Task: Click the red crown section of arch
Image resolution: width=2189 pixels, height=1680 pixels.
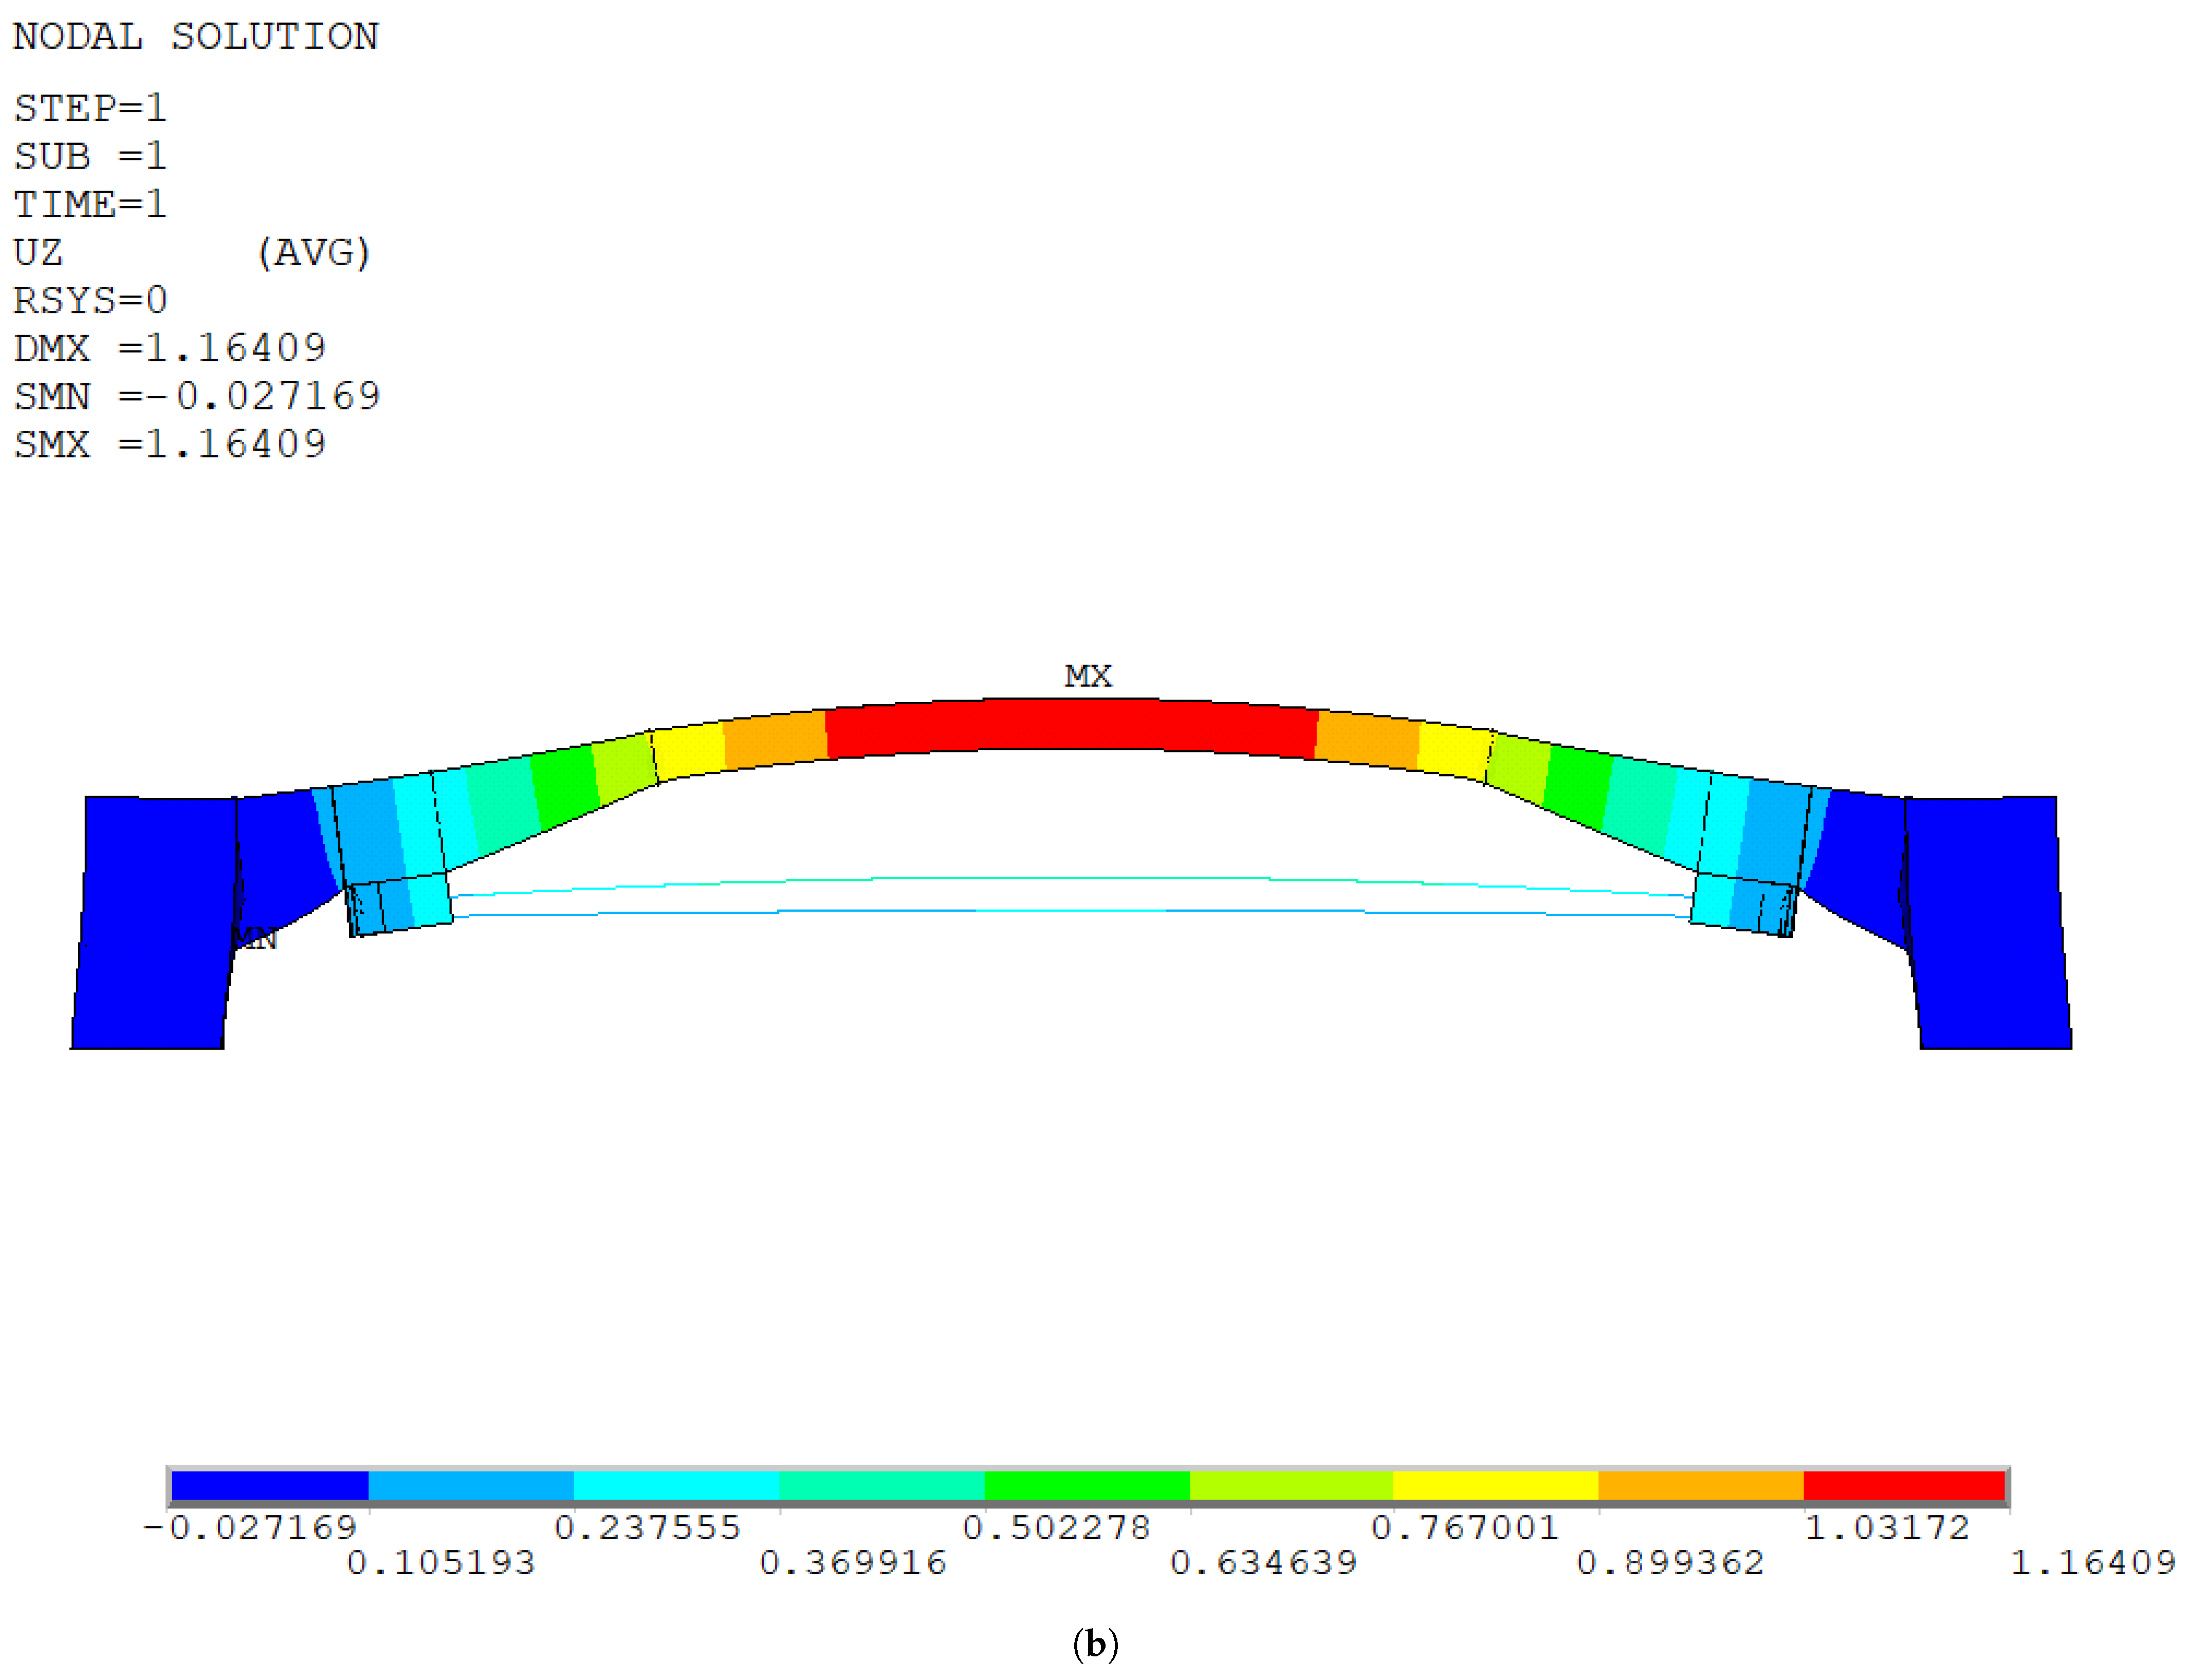Action: [1070, 724]
